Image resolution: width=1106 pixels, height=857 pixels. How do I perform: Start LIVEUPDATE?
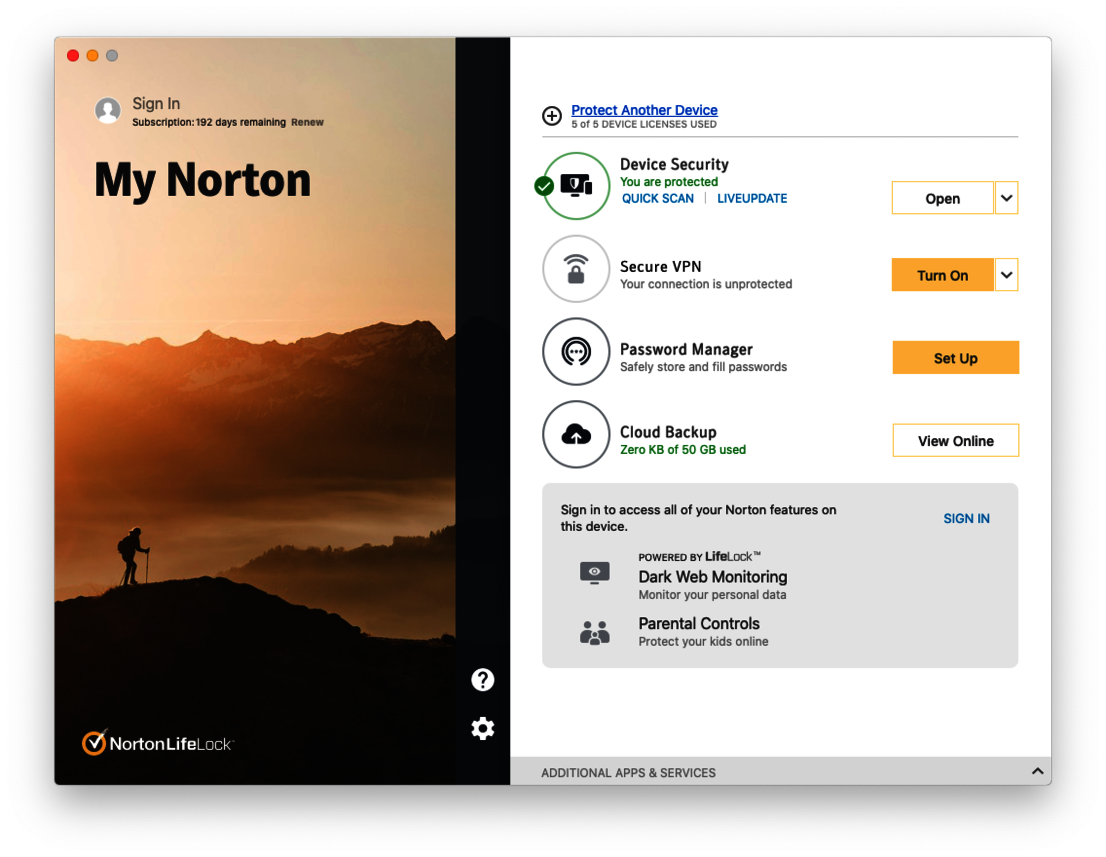(751, 198)
